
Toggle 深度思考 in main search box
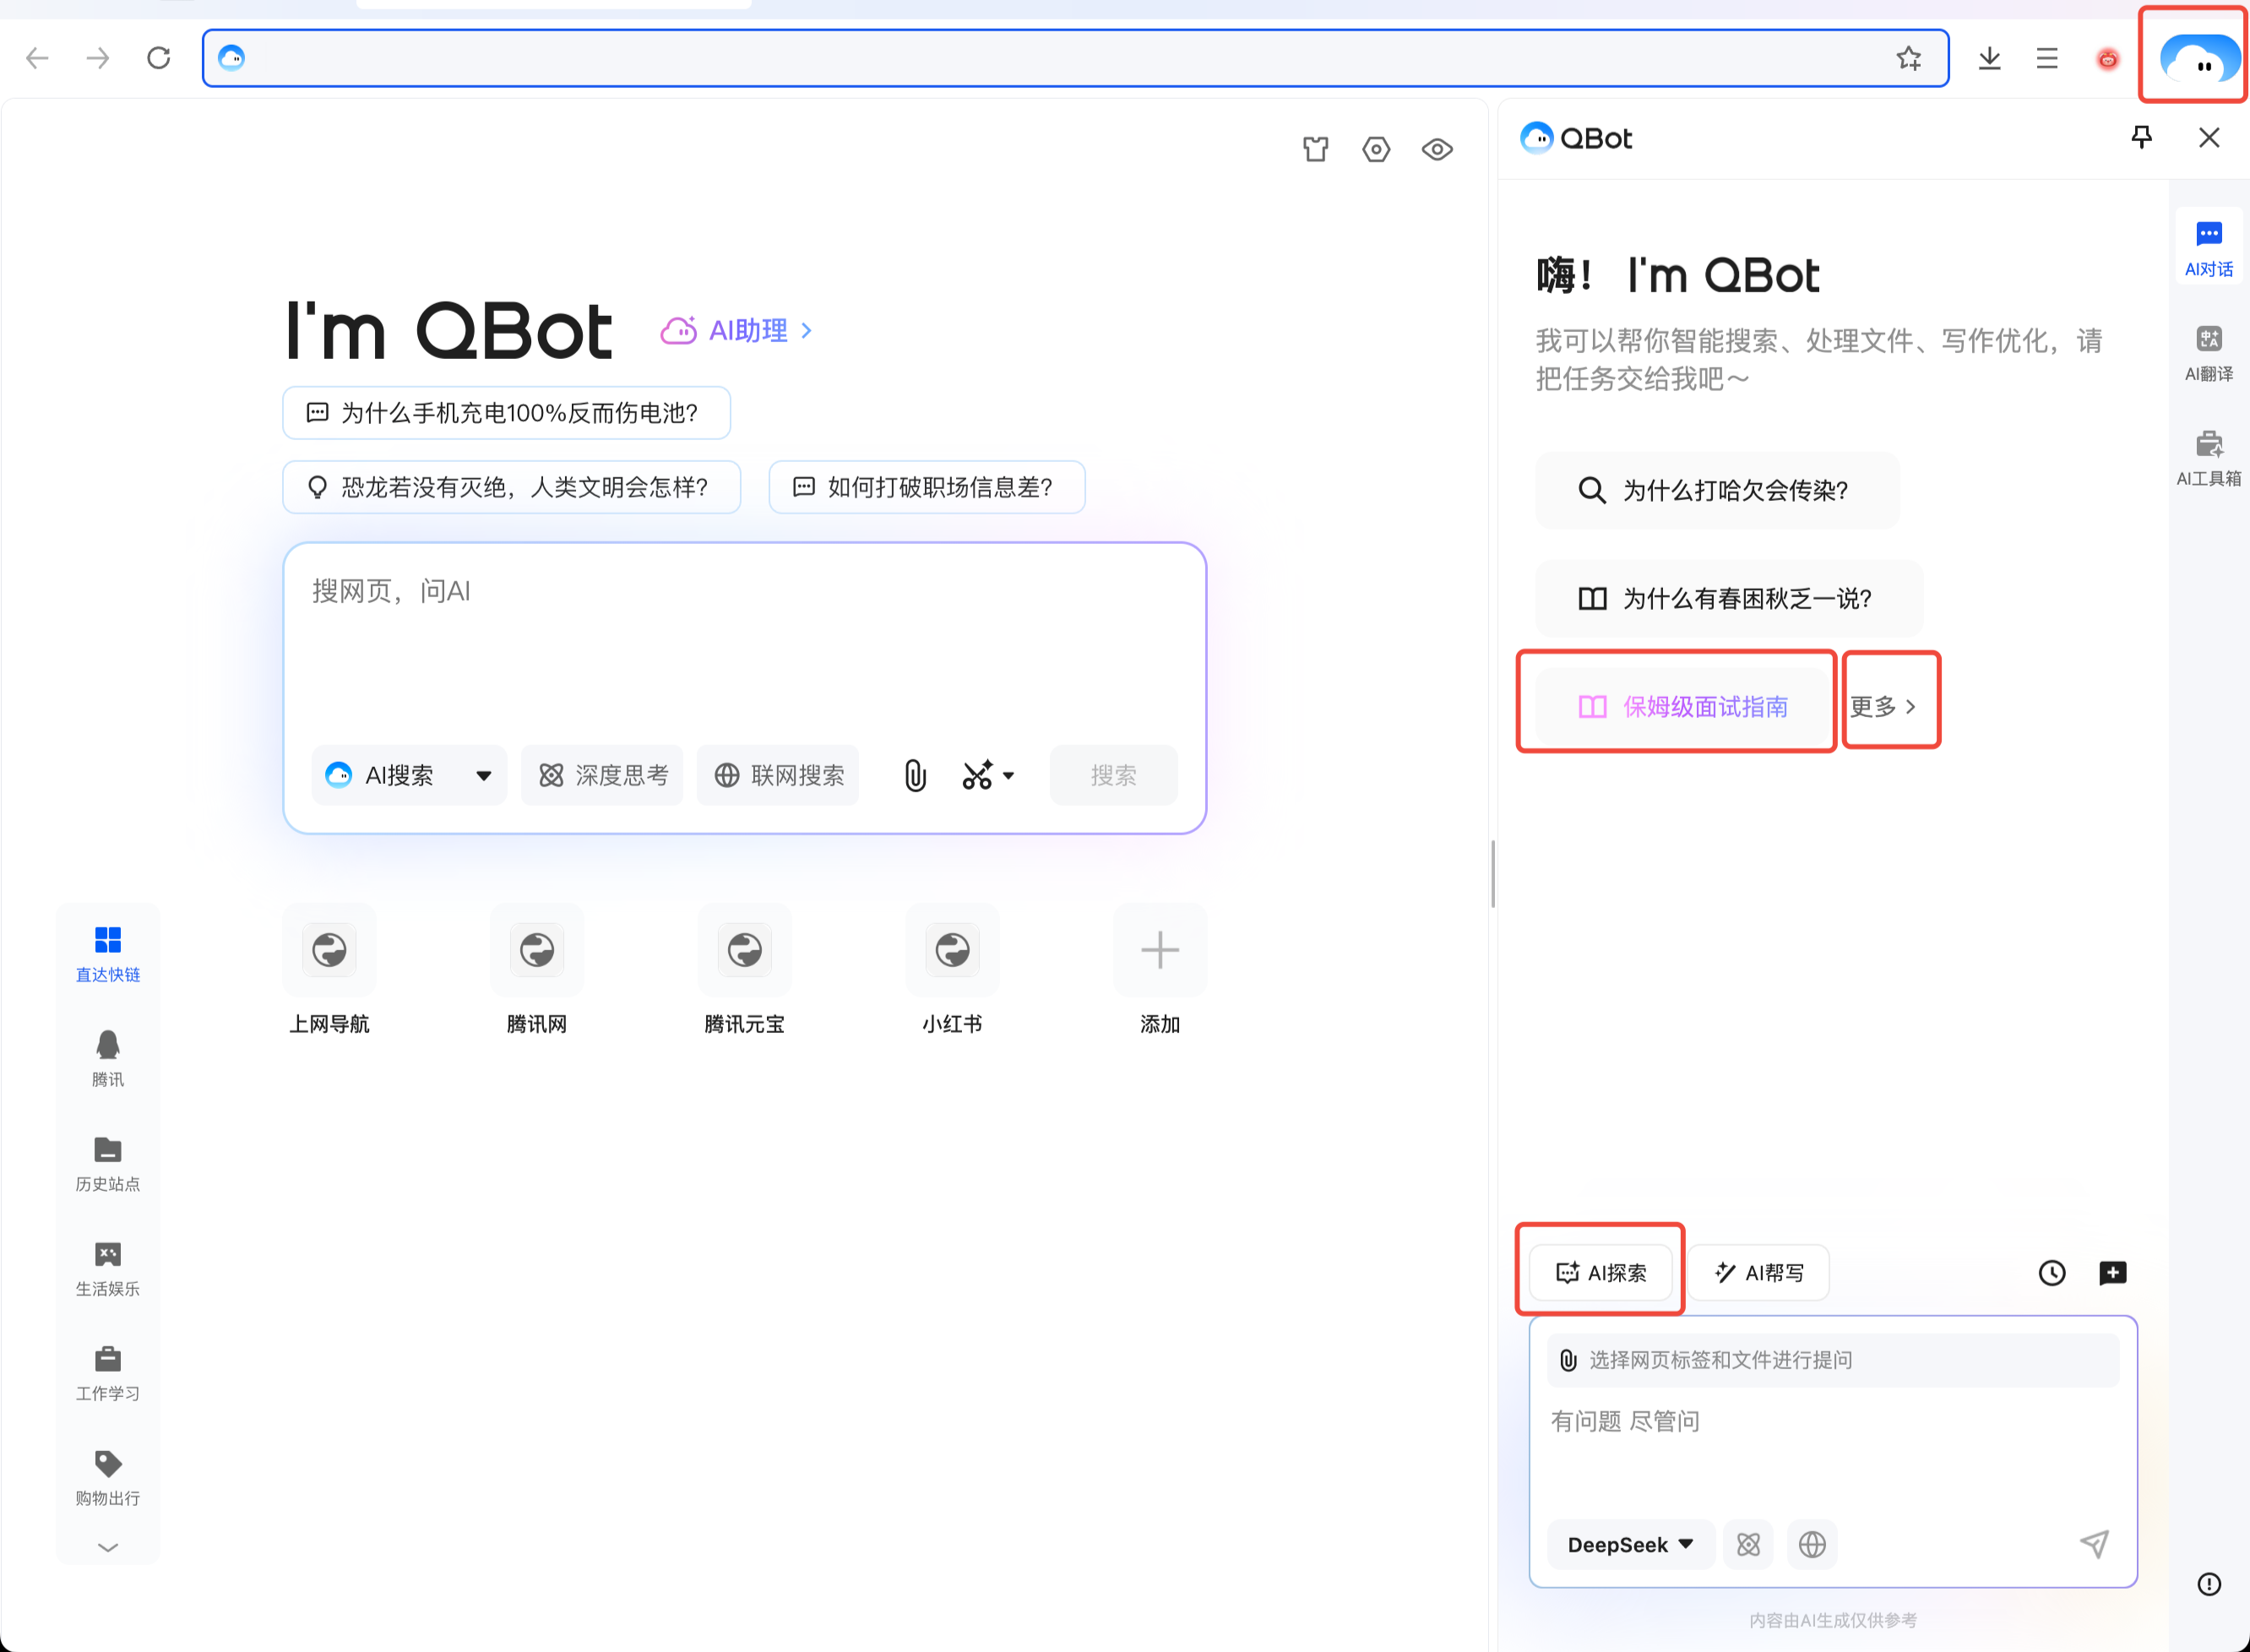(x=602, y=775)
